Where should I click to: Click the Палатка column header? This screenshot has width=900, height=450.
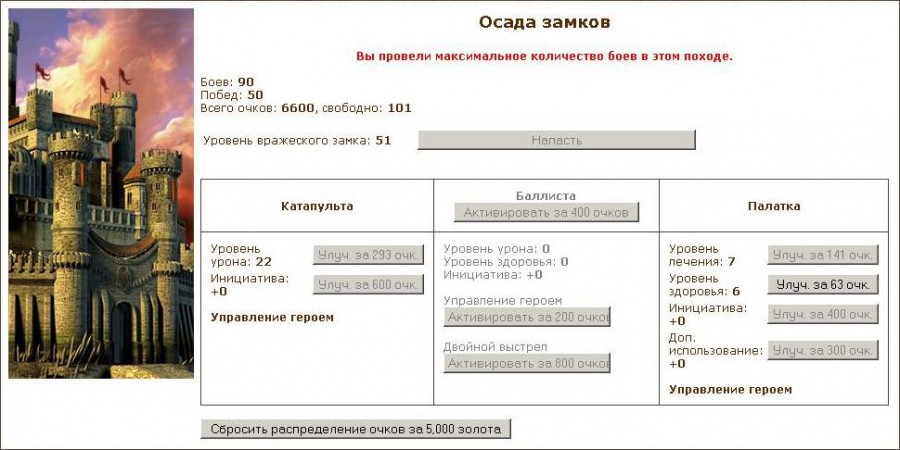tap(774, 206)
